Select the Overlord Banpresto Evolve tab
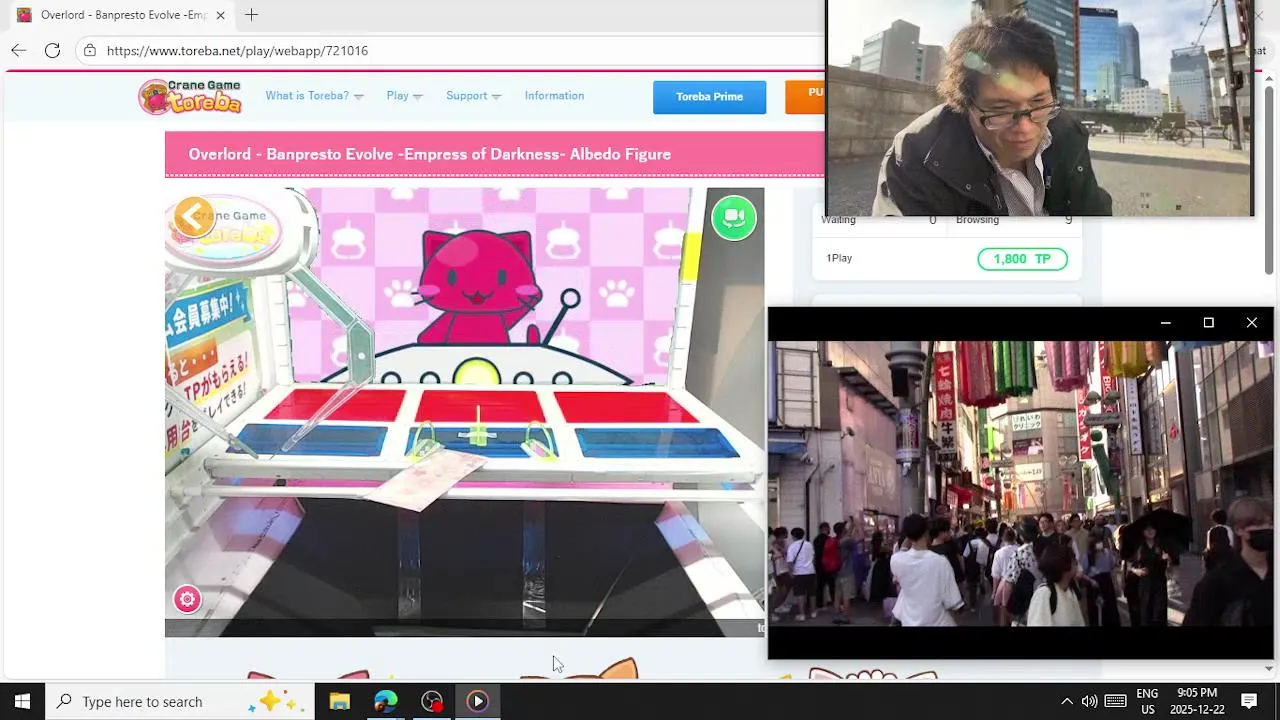1280x720 pixels. [120, 15]
